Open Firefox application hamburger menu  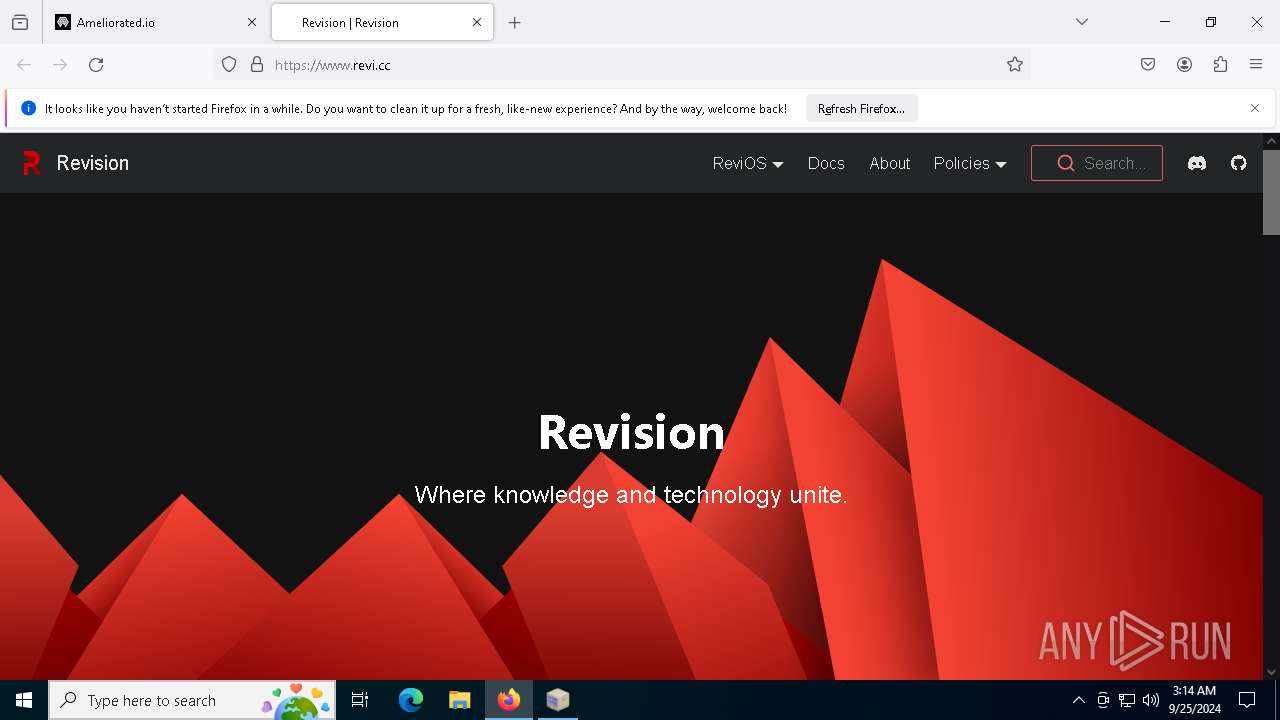point(1256,65)
